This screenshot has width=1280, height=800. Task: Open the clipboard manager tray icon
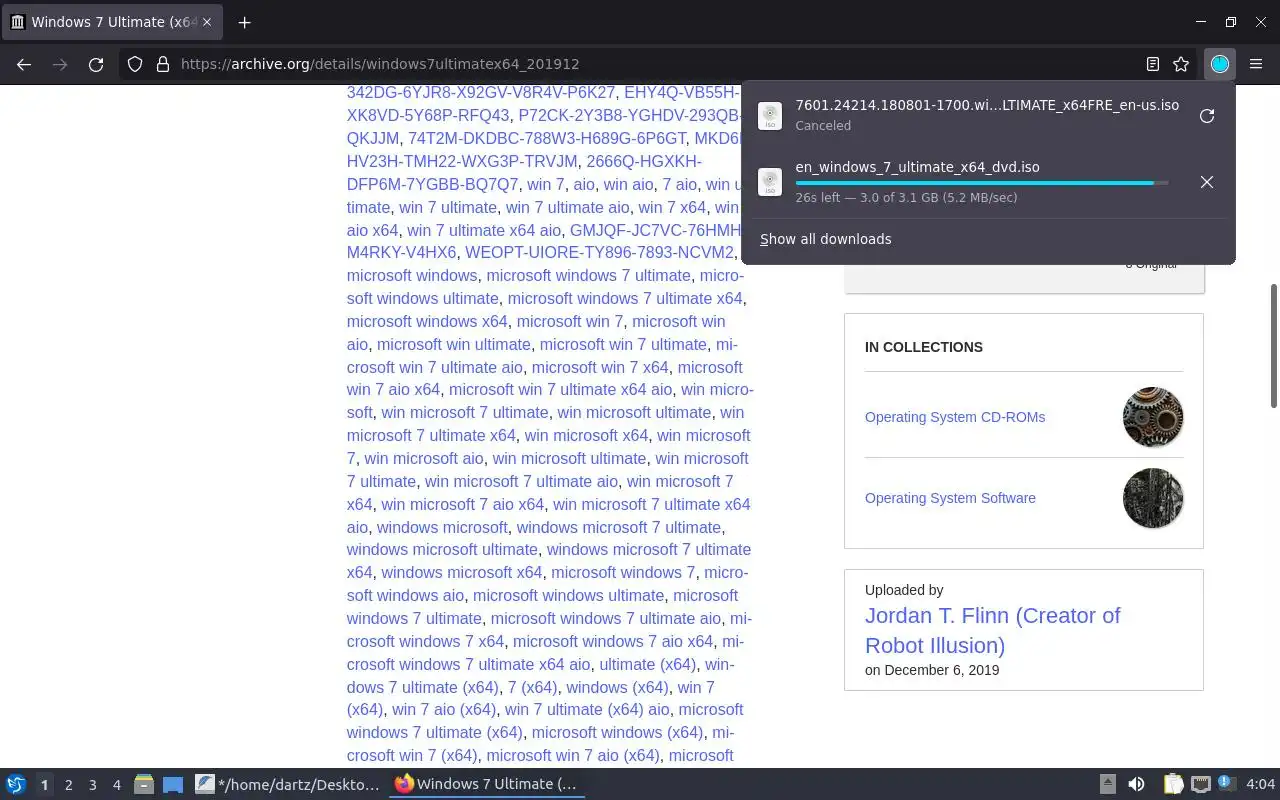tap(1173, 784)
